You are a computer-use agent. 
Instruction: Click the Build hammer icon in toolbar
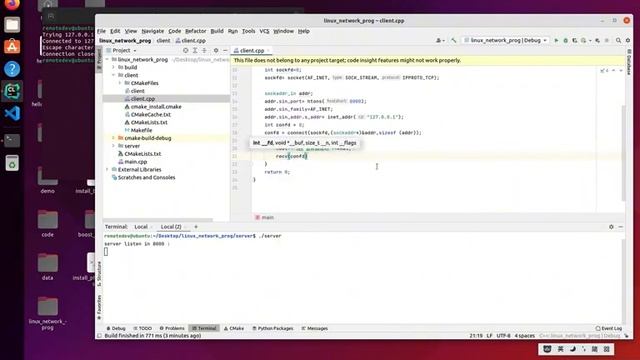[453, 40]
